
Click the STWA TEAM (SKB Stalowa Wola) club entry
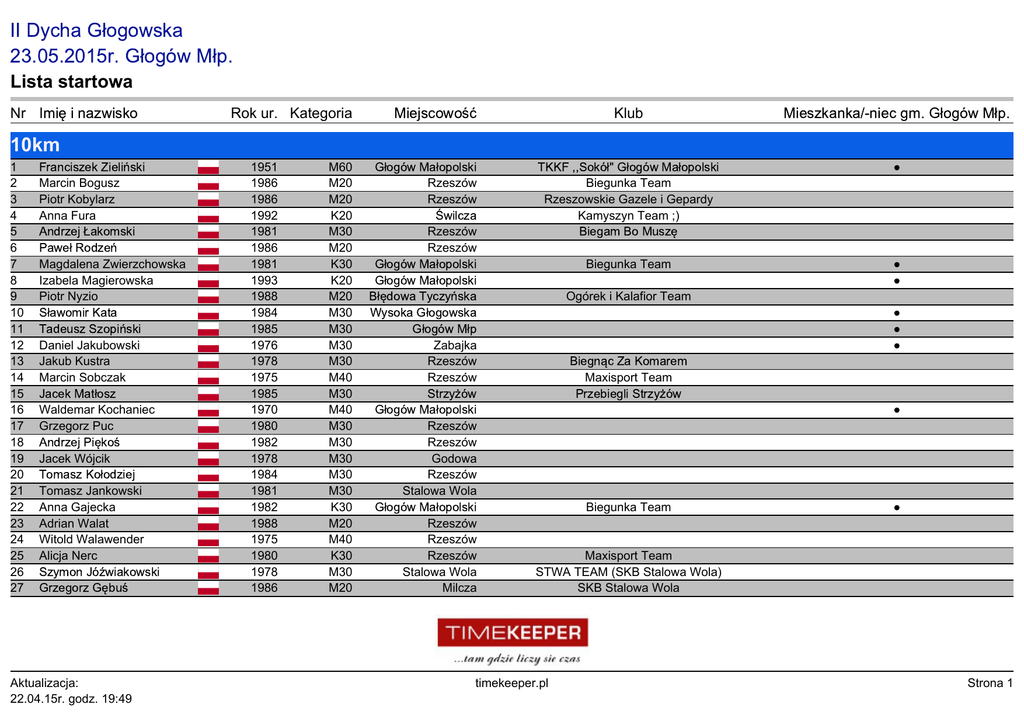pyautogui.click(x=628, y=572)
